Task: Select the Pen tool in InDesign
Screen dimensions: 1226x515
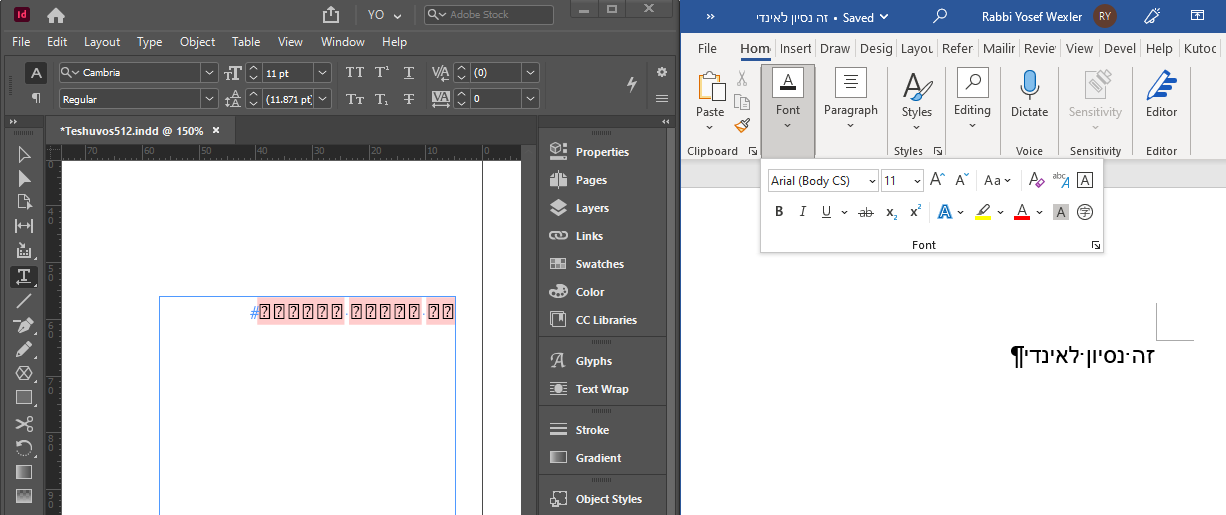Action: 24,325
